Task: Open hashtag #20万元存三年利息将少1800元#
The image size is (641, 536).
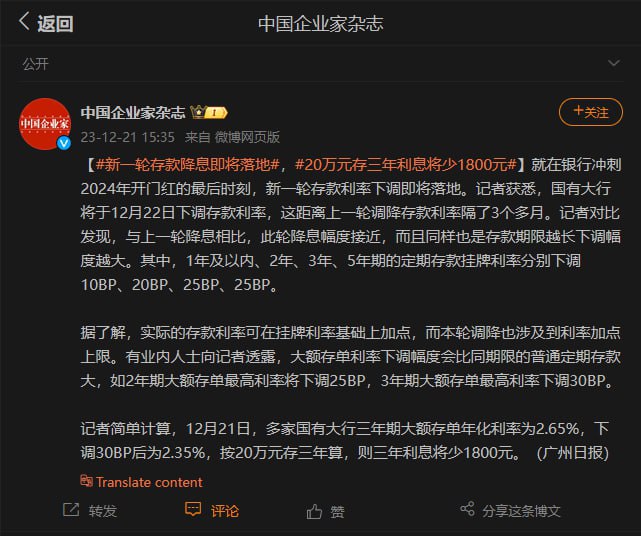Action: pos(406,165)
